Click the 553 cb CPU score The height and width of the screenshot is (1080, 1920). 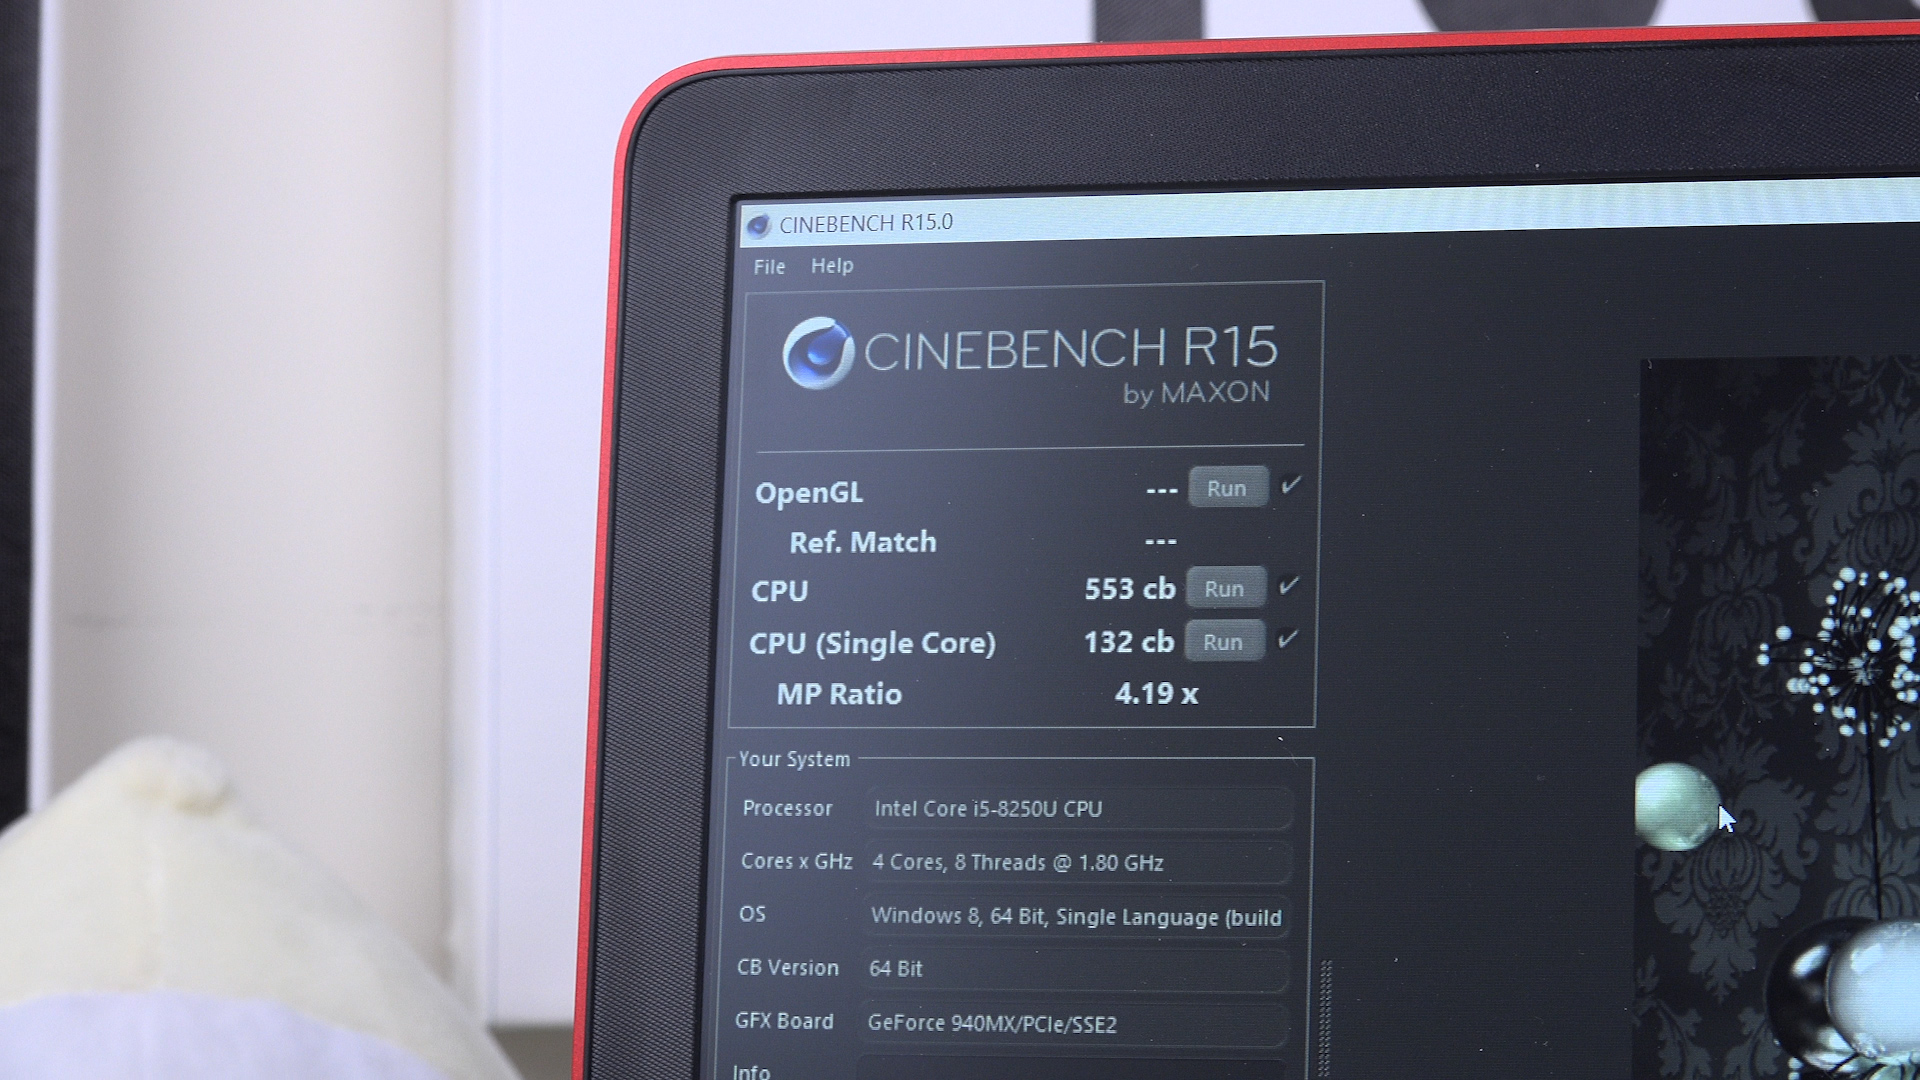(1130, 589)
